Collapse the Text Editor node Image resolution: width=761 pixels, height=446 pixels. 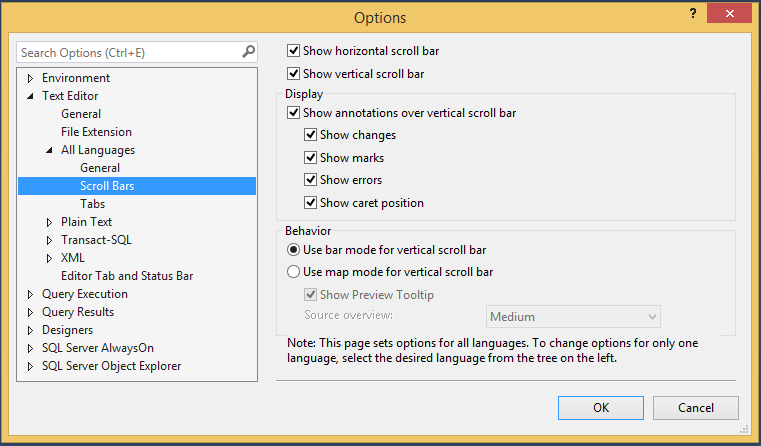[31, 96]
